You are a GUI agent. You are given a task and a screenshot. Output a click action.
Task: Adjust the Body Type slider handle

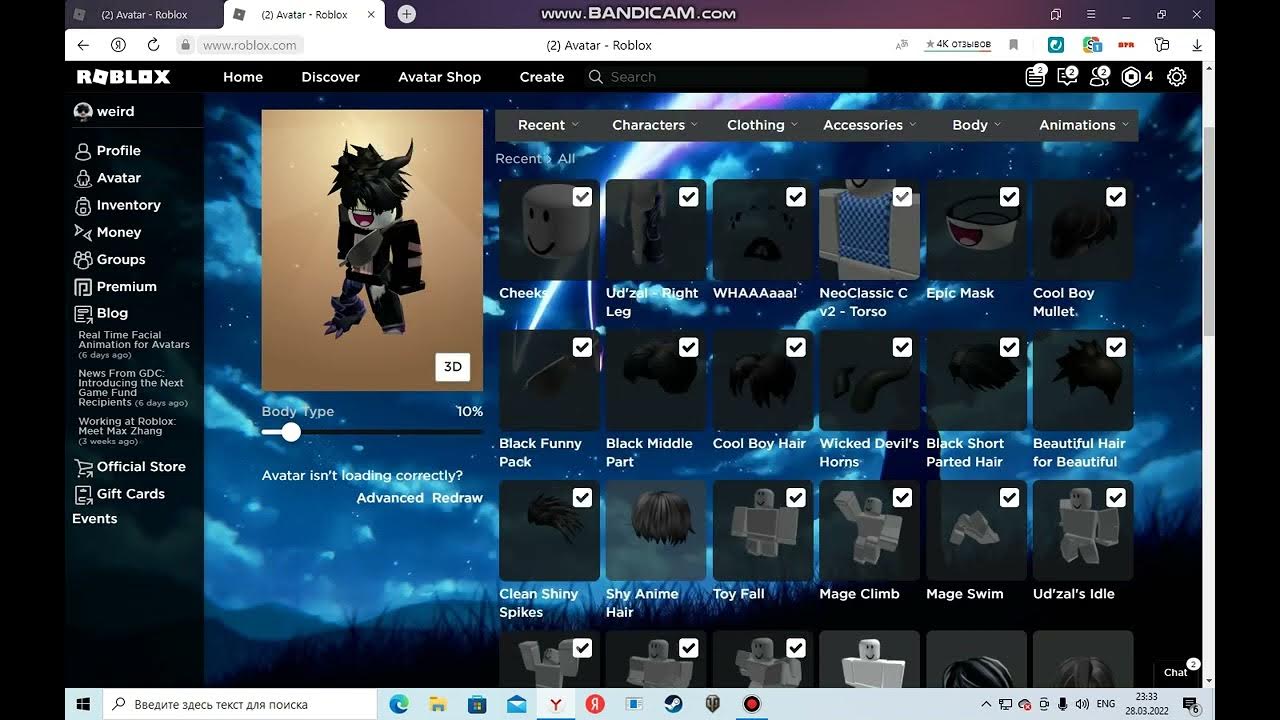pos(291,432)
